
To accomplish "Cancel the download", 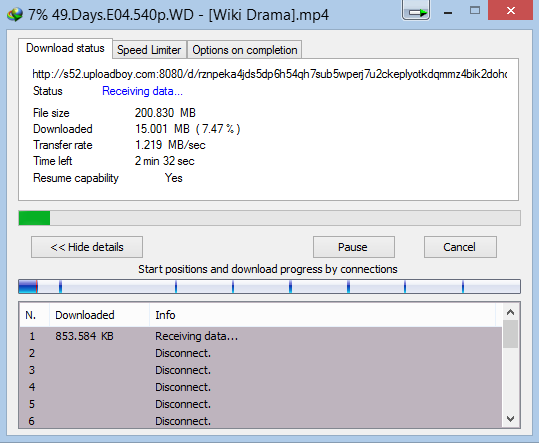I will 460,247.
